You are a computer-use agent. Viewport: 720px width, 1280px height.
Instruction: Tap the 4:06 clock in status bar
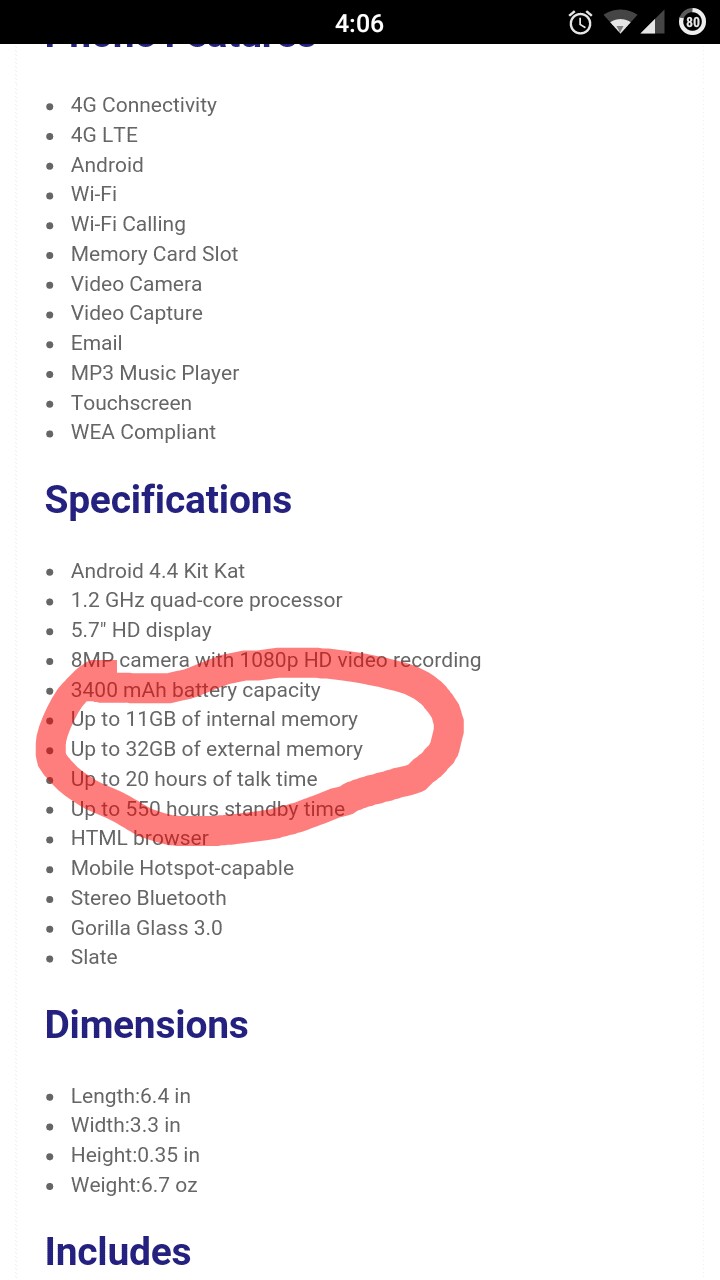[x=360, y=23]
